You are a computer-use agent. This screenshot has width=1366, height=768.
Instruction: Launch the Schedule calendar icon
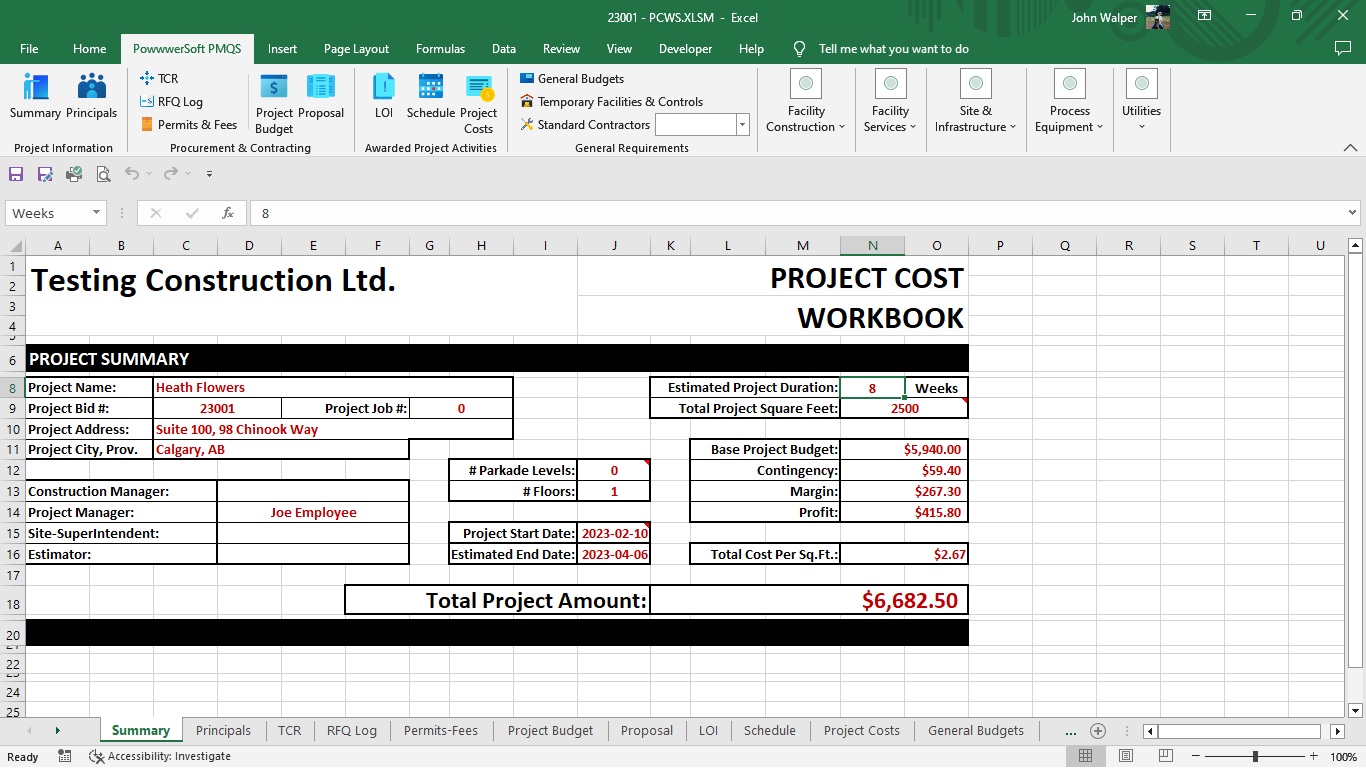coord(431,97)
